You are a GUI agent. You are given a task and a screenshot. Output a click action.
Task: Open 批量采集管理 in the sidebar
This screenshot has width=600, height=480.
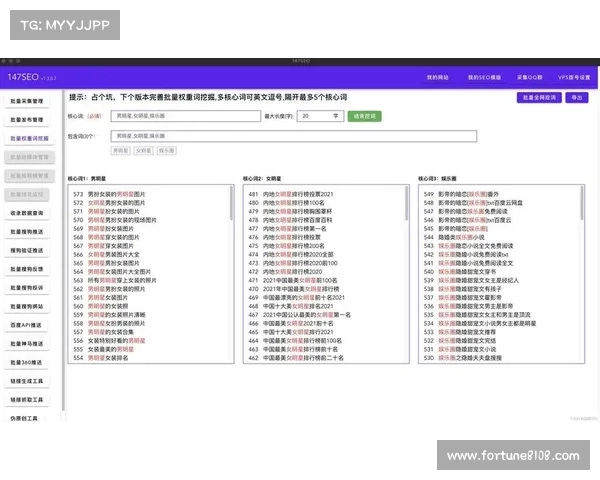[x=27, y=102]
